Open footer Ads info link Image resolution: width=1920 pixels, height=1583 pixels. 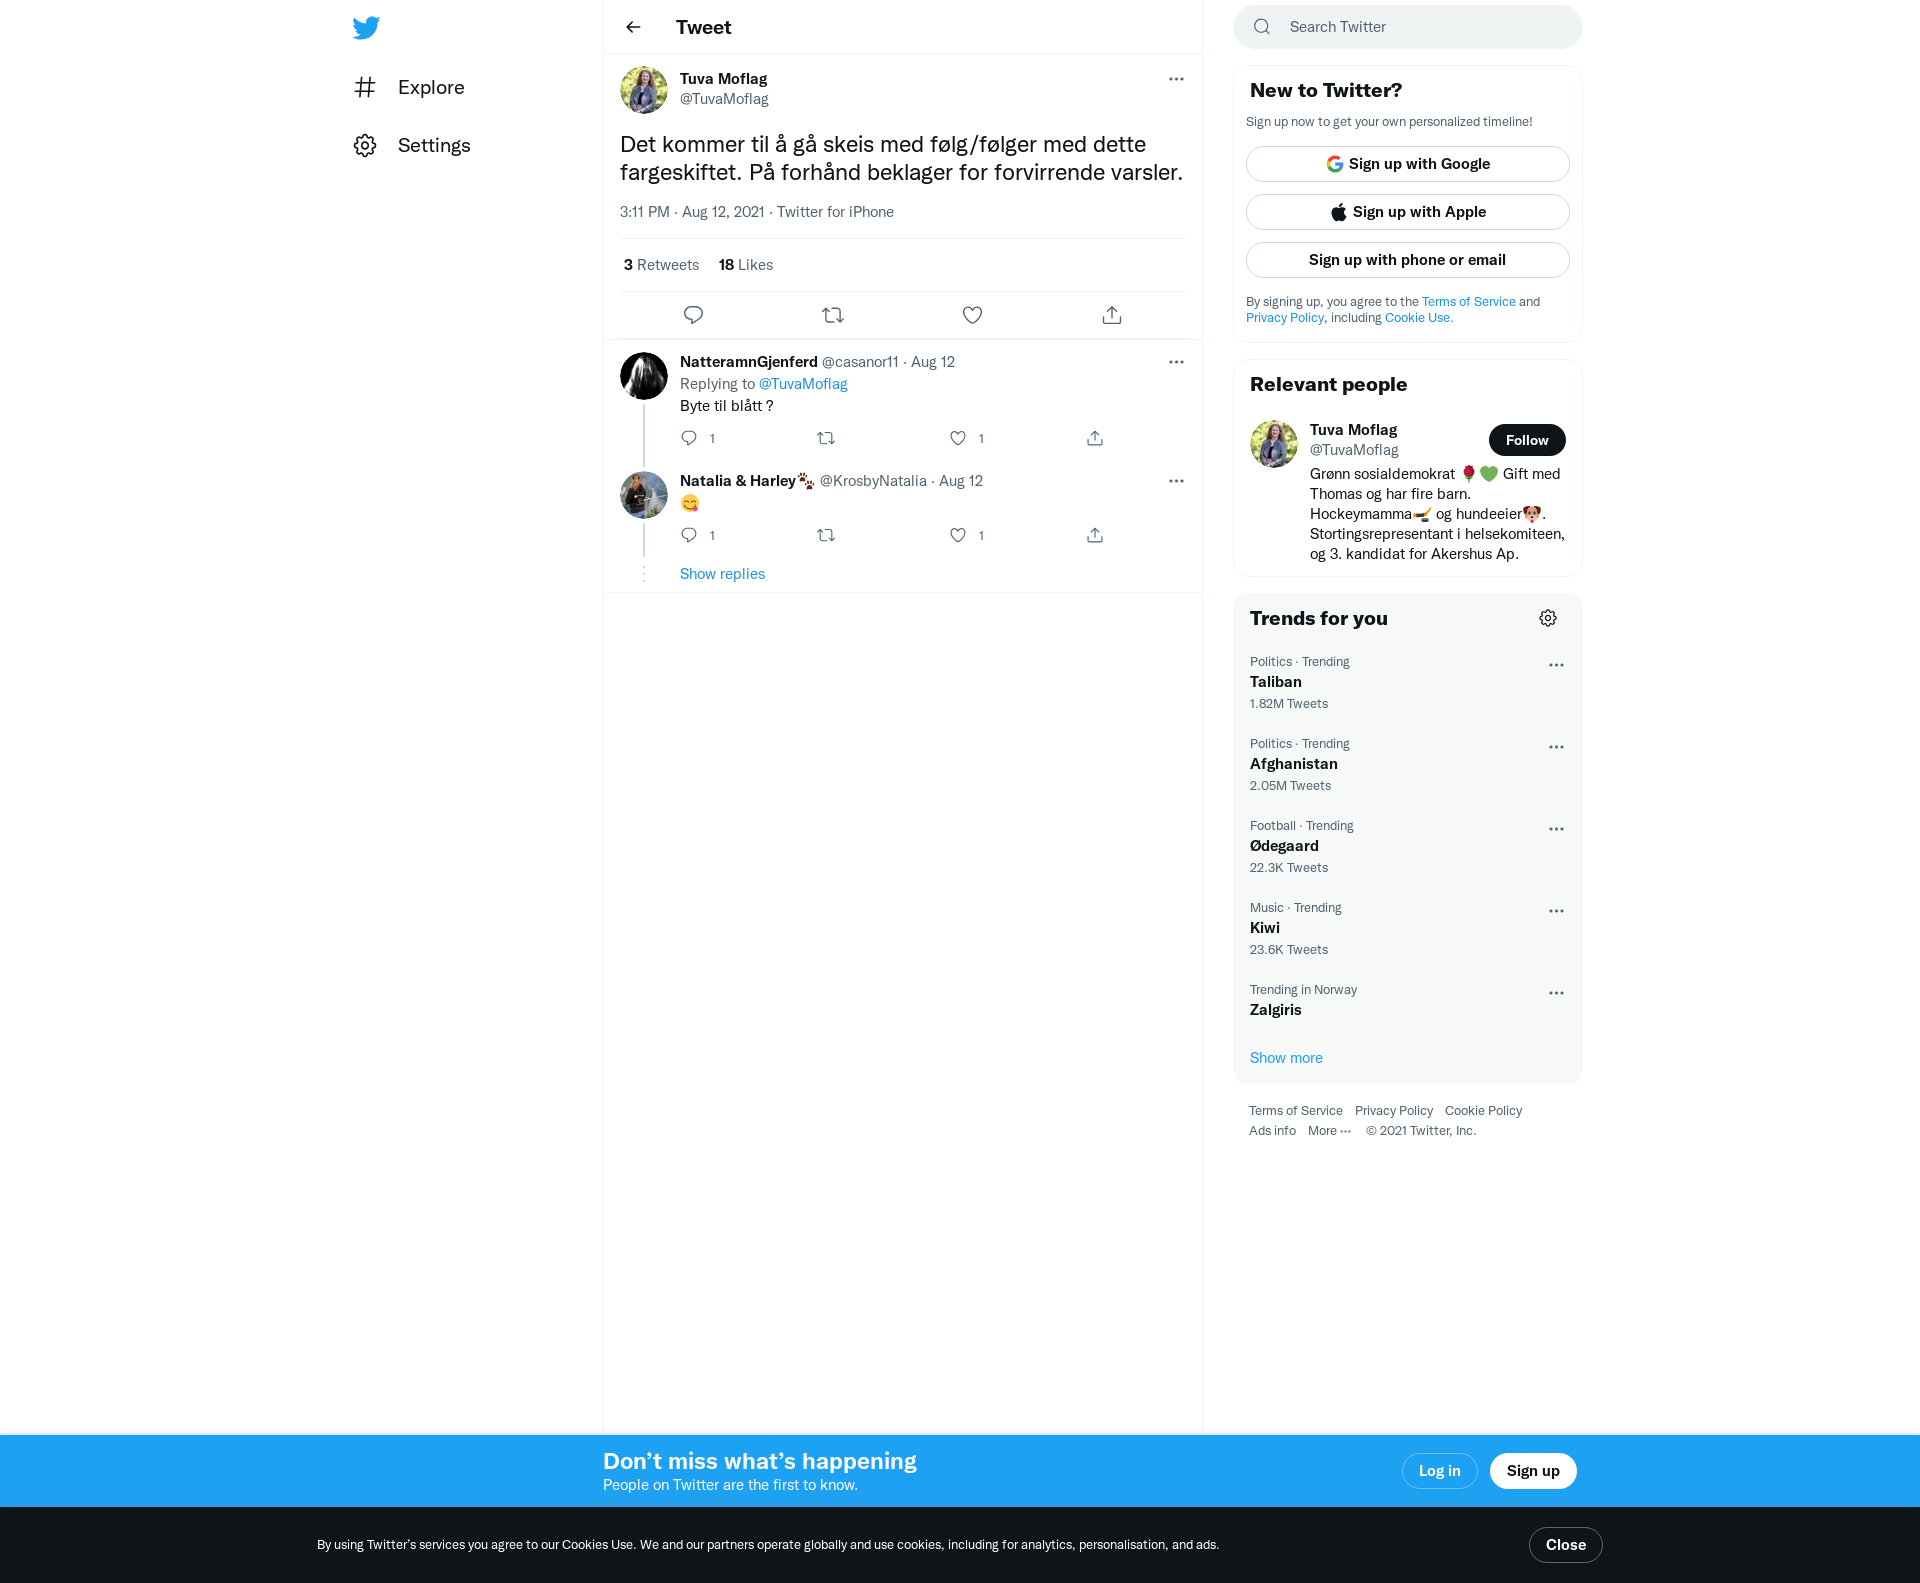1272,1131
